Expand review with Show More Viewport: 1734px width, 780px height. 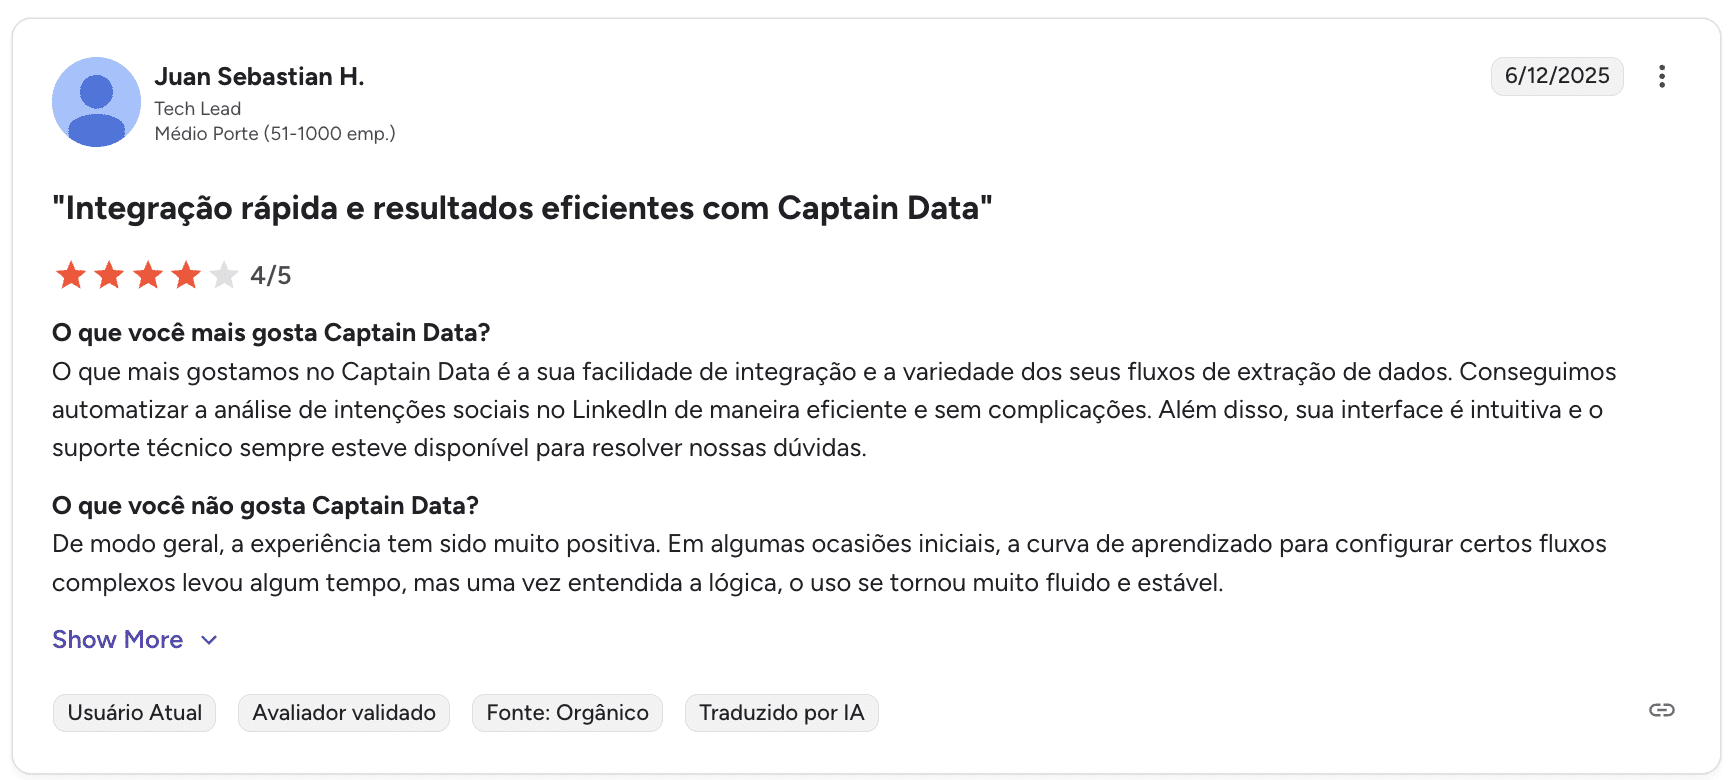[x=118, y=640]
